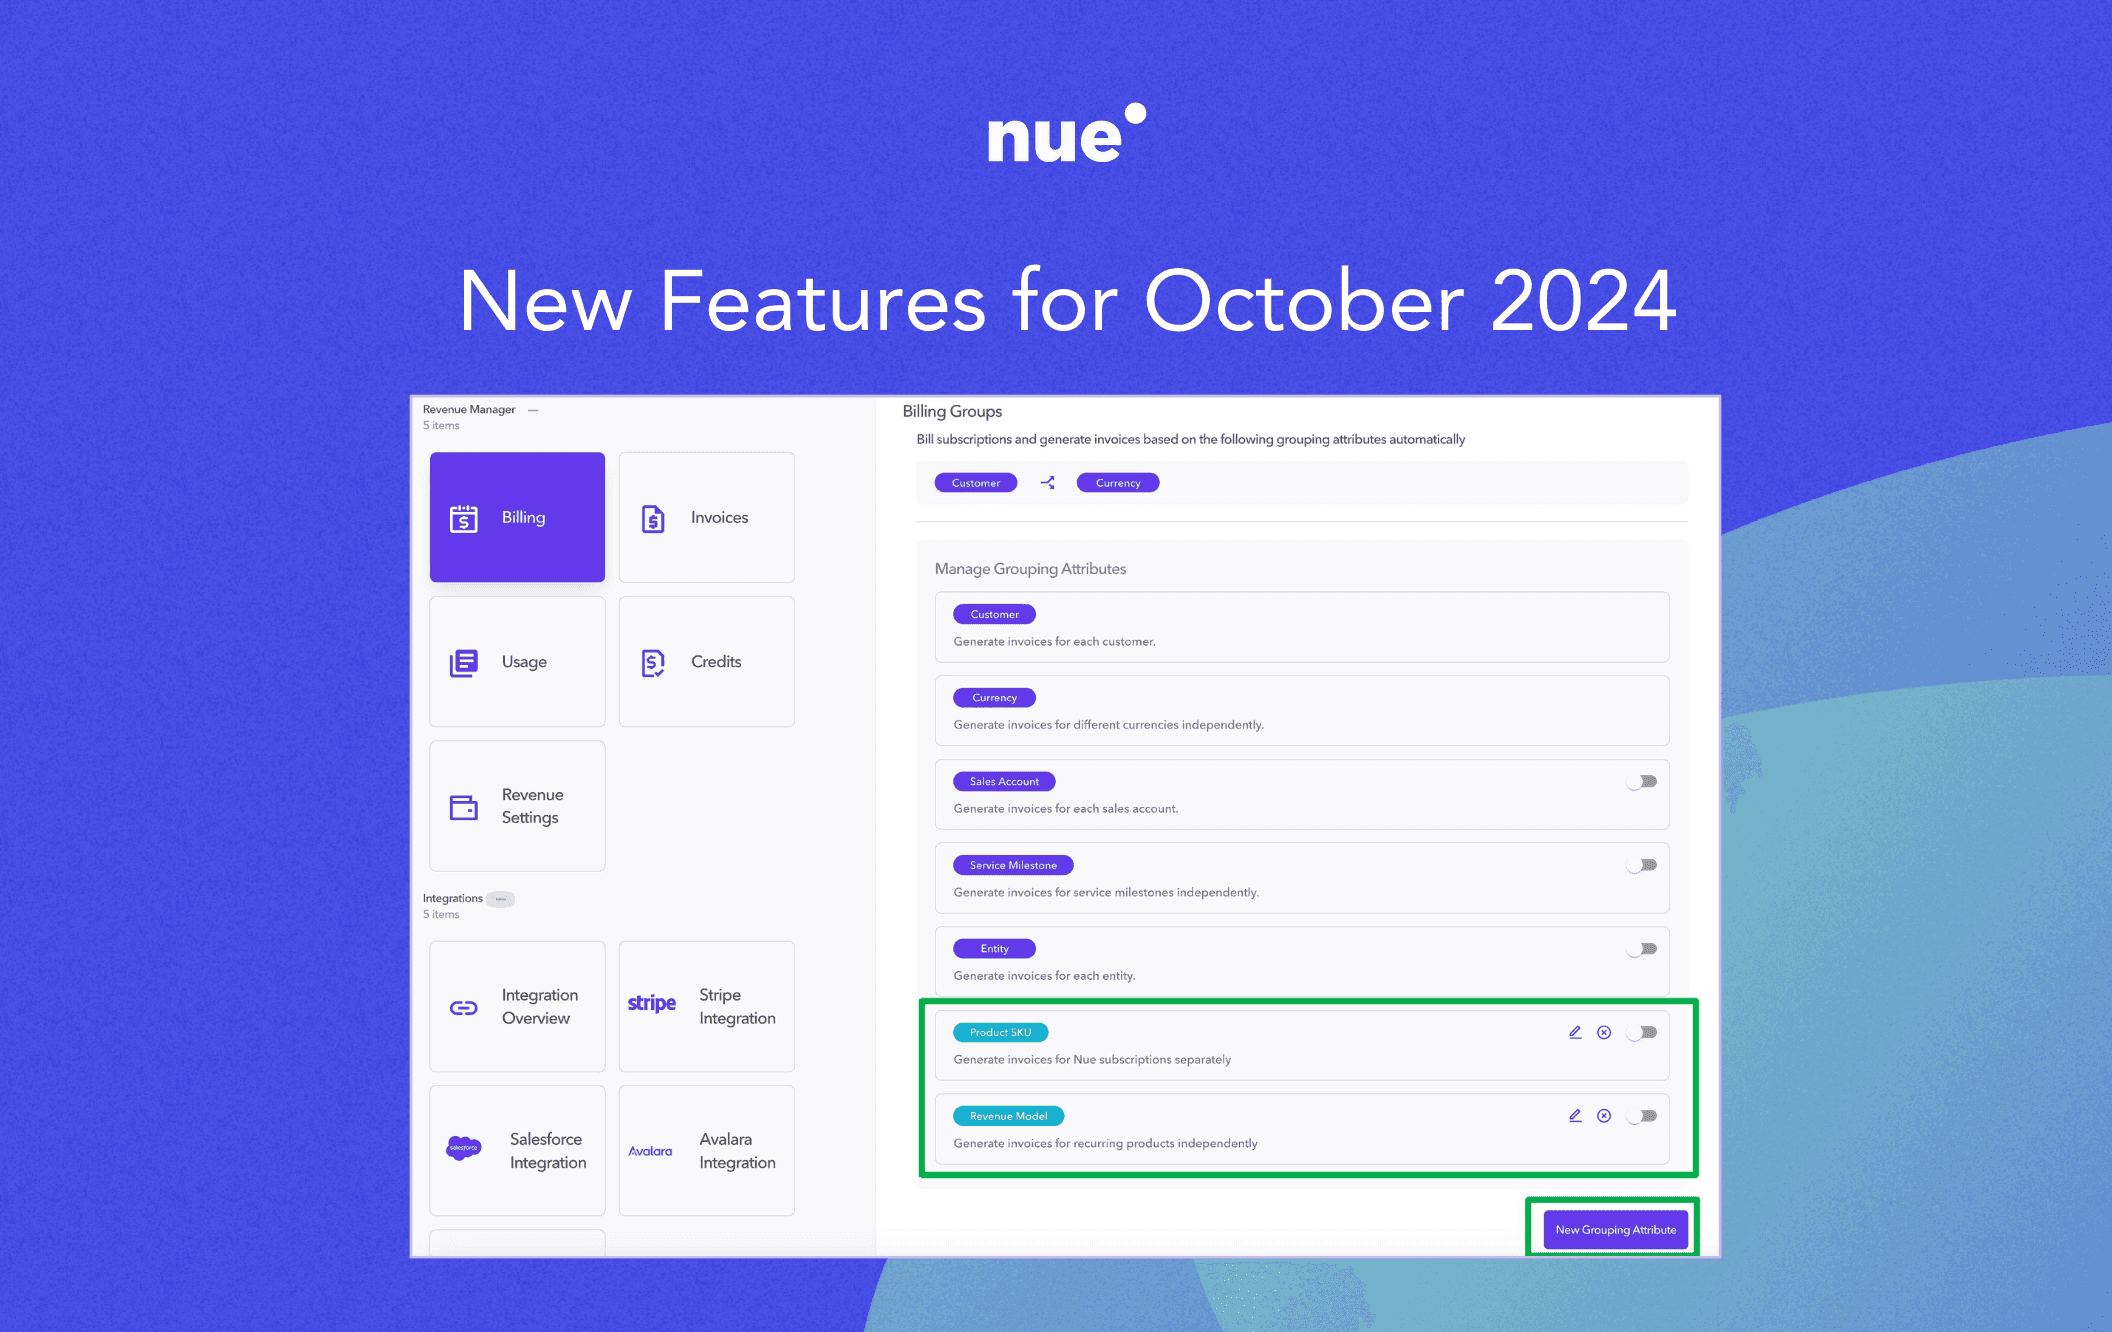Edit the Product SKU grouping attribute
This screenshot has height=1332, width=2112.
(1575, 1031)
